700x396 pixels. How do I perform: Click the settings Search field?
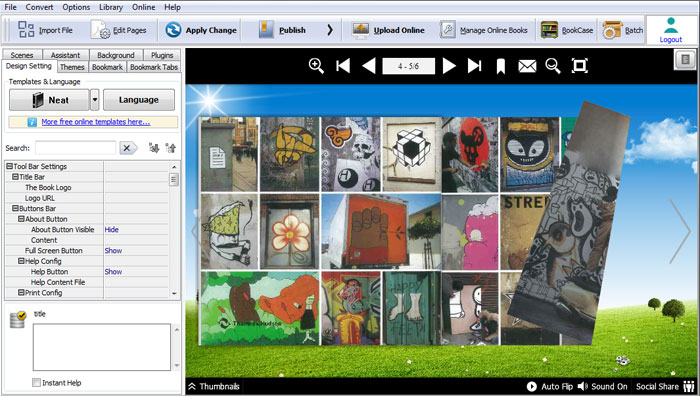[75, 148]
